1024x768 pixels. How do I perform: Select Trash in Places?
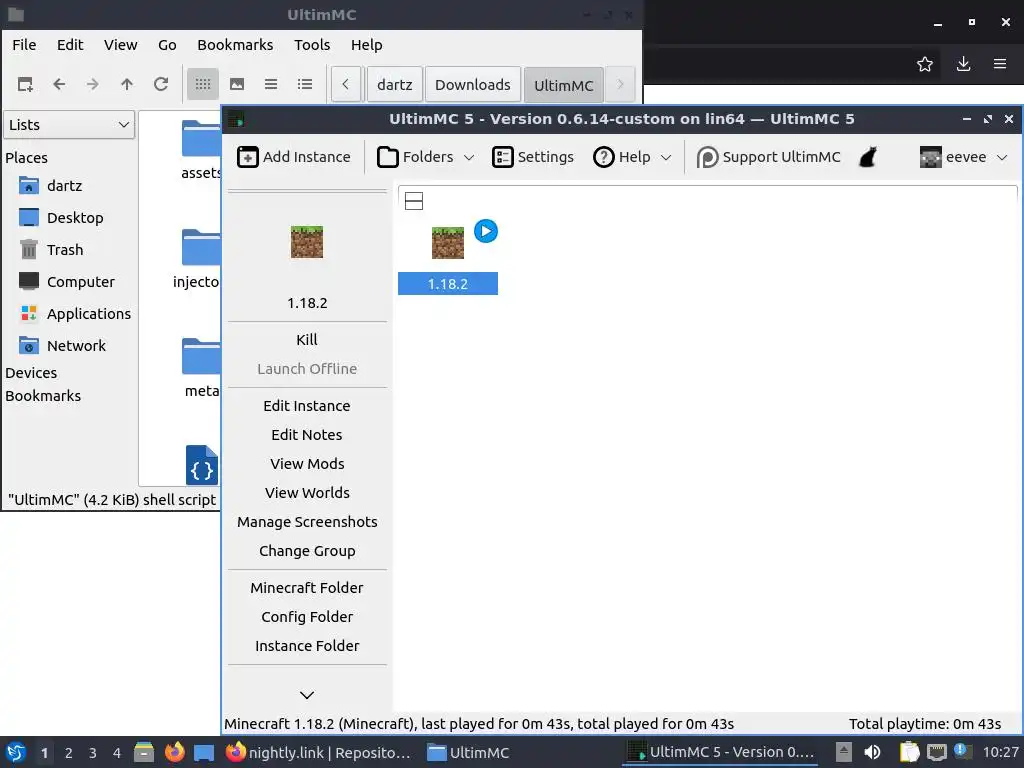[x=52, y=250]
